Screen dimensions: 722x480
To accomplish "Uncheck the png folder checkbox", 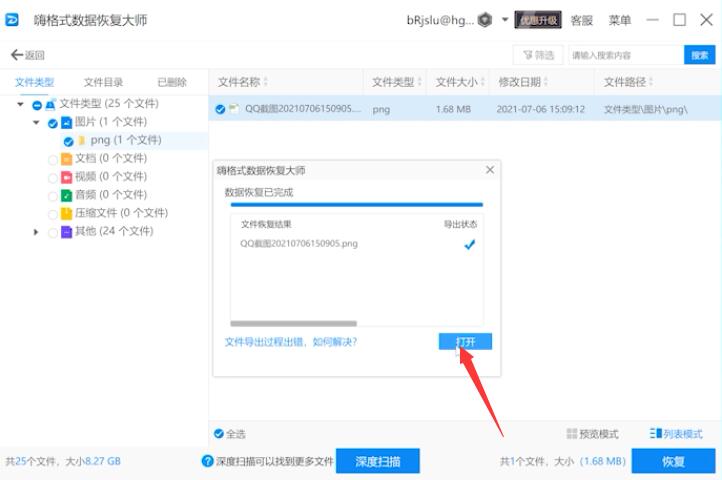I will [x=69, y=141].
